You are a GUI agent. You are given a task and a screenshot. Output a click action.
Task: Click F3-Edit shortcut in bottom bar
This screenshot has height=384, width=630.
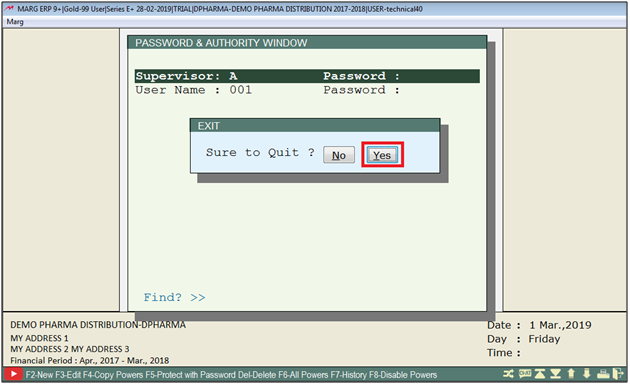pyautogui.click(x=68, y=375)
